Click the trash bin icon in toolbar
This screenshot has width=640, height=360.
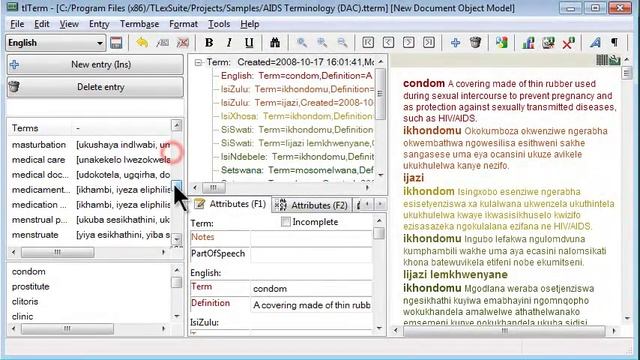click(x=476, y=42)
